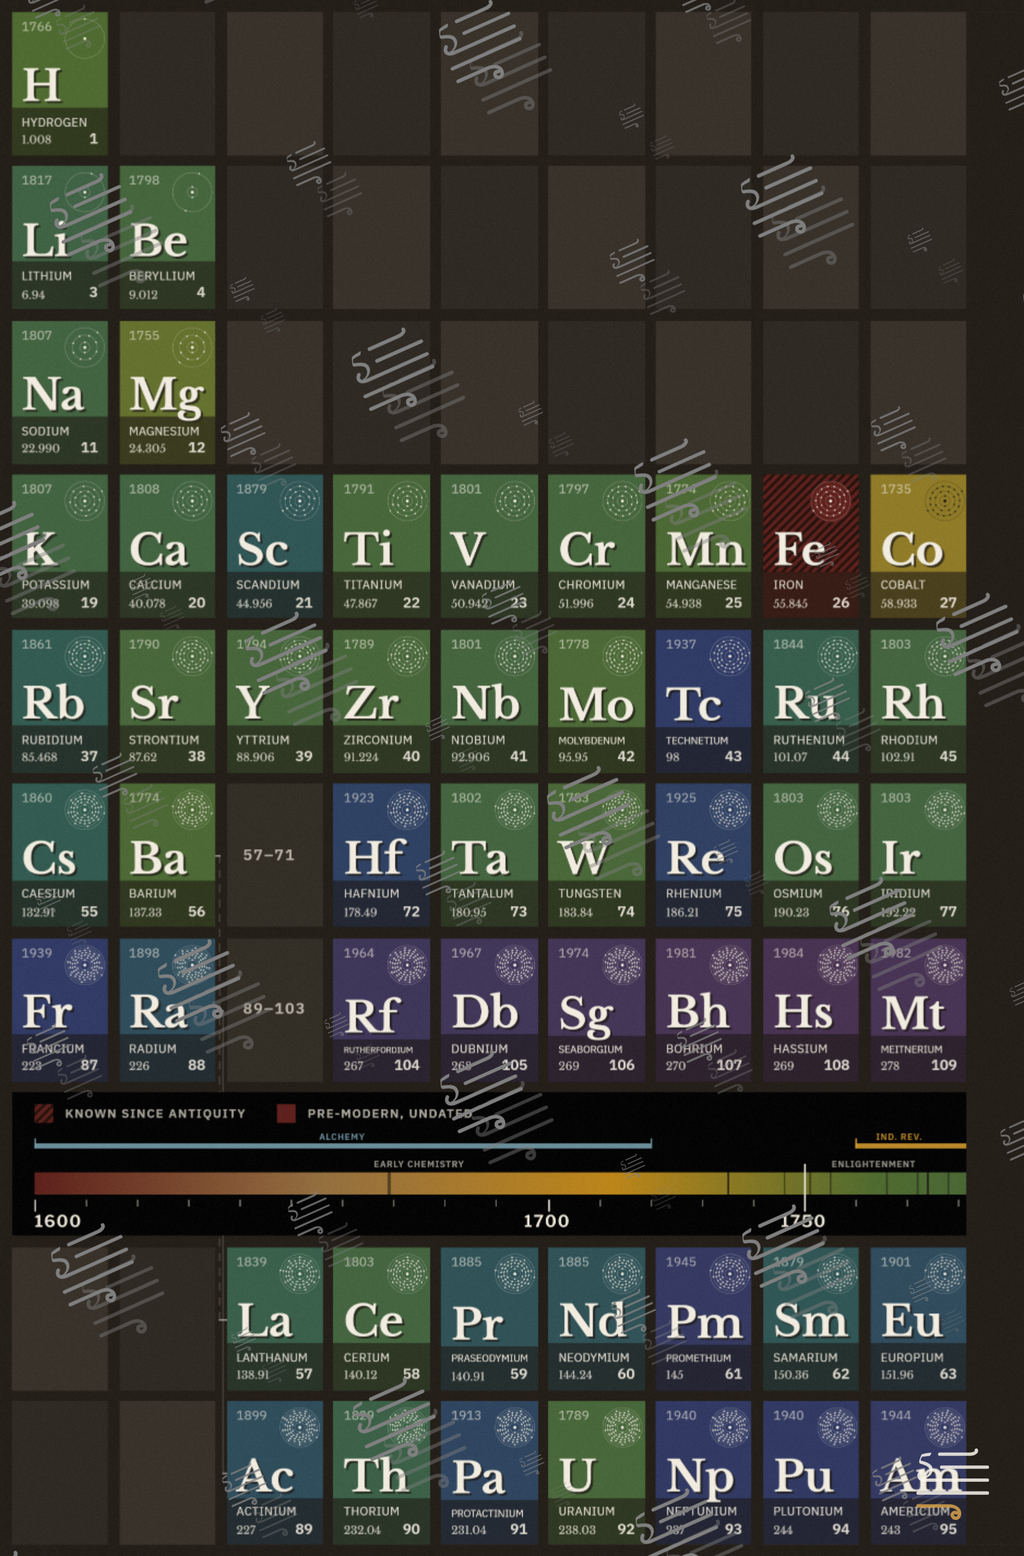This screenshot has height=1556, width=1024.
Task: Click the Known Since Antiquity legend swatch
Action: (44, 1113)
